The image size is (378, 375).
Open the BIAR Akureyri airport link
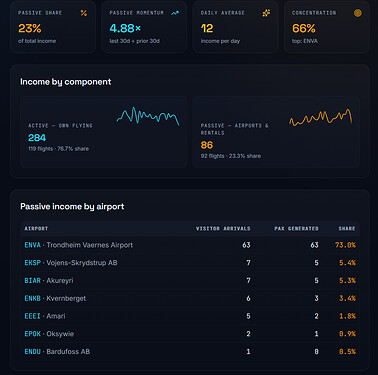pos(49,281)
